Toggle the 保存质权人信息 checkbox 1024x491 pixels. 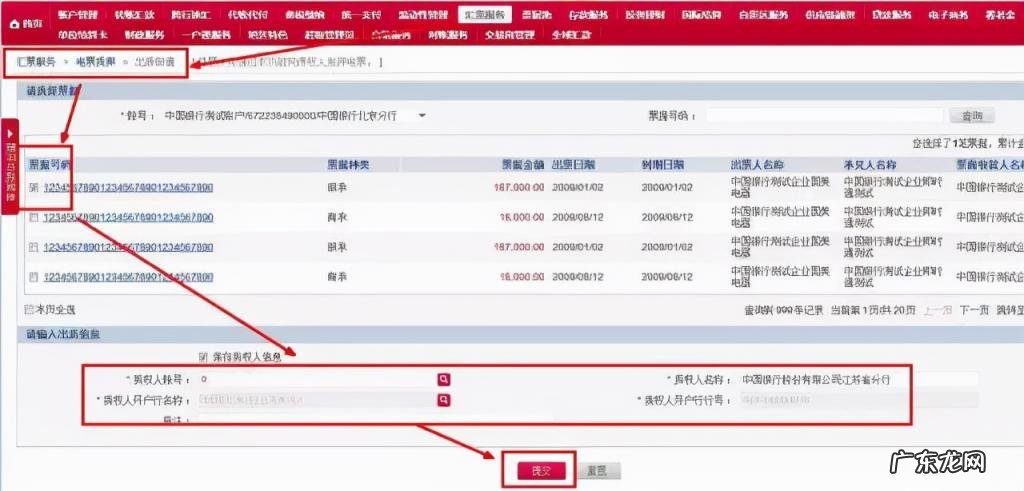(x=202, y=356)
